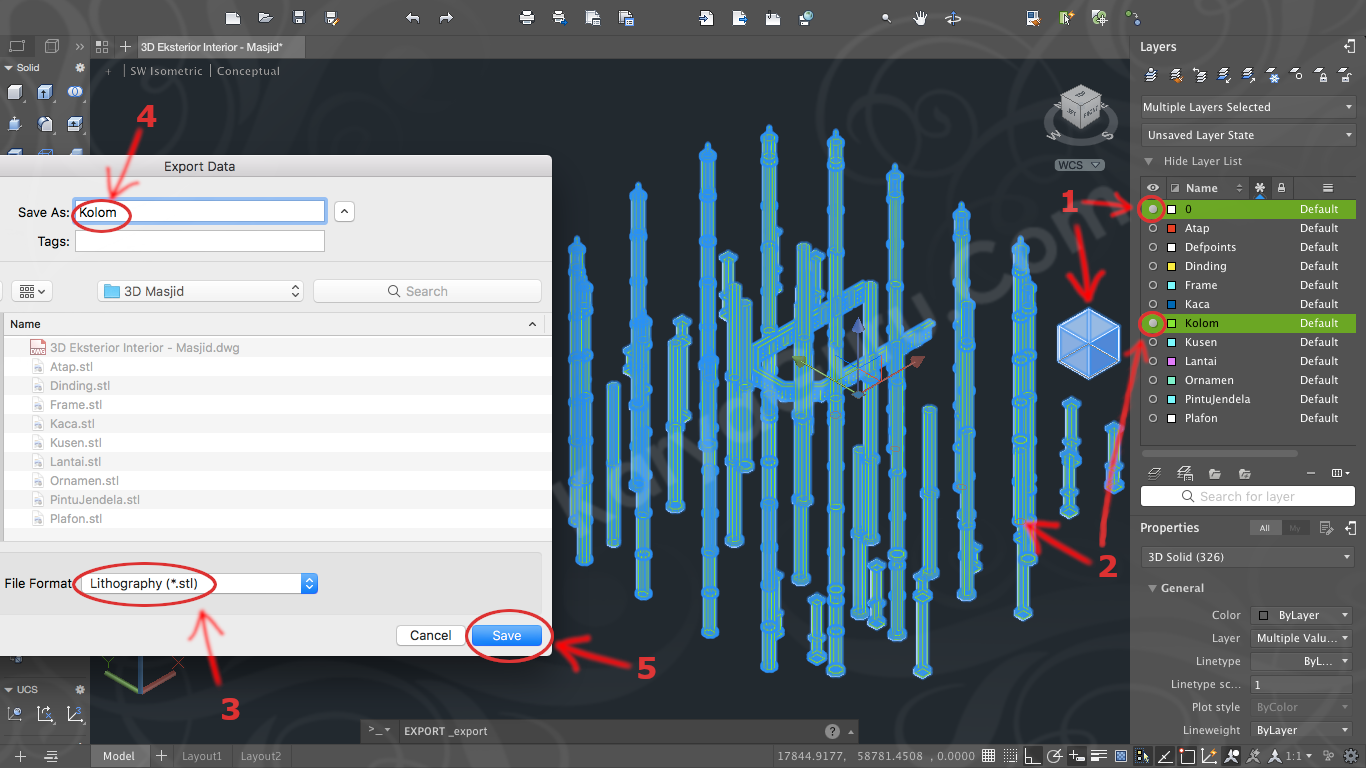The image size is (1366, 768).
Task: Open the Unsaved Layer State dropdown
Action: (x=1248, y=135)
